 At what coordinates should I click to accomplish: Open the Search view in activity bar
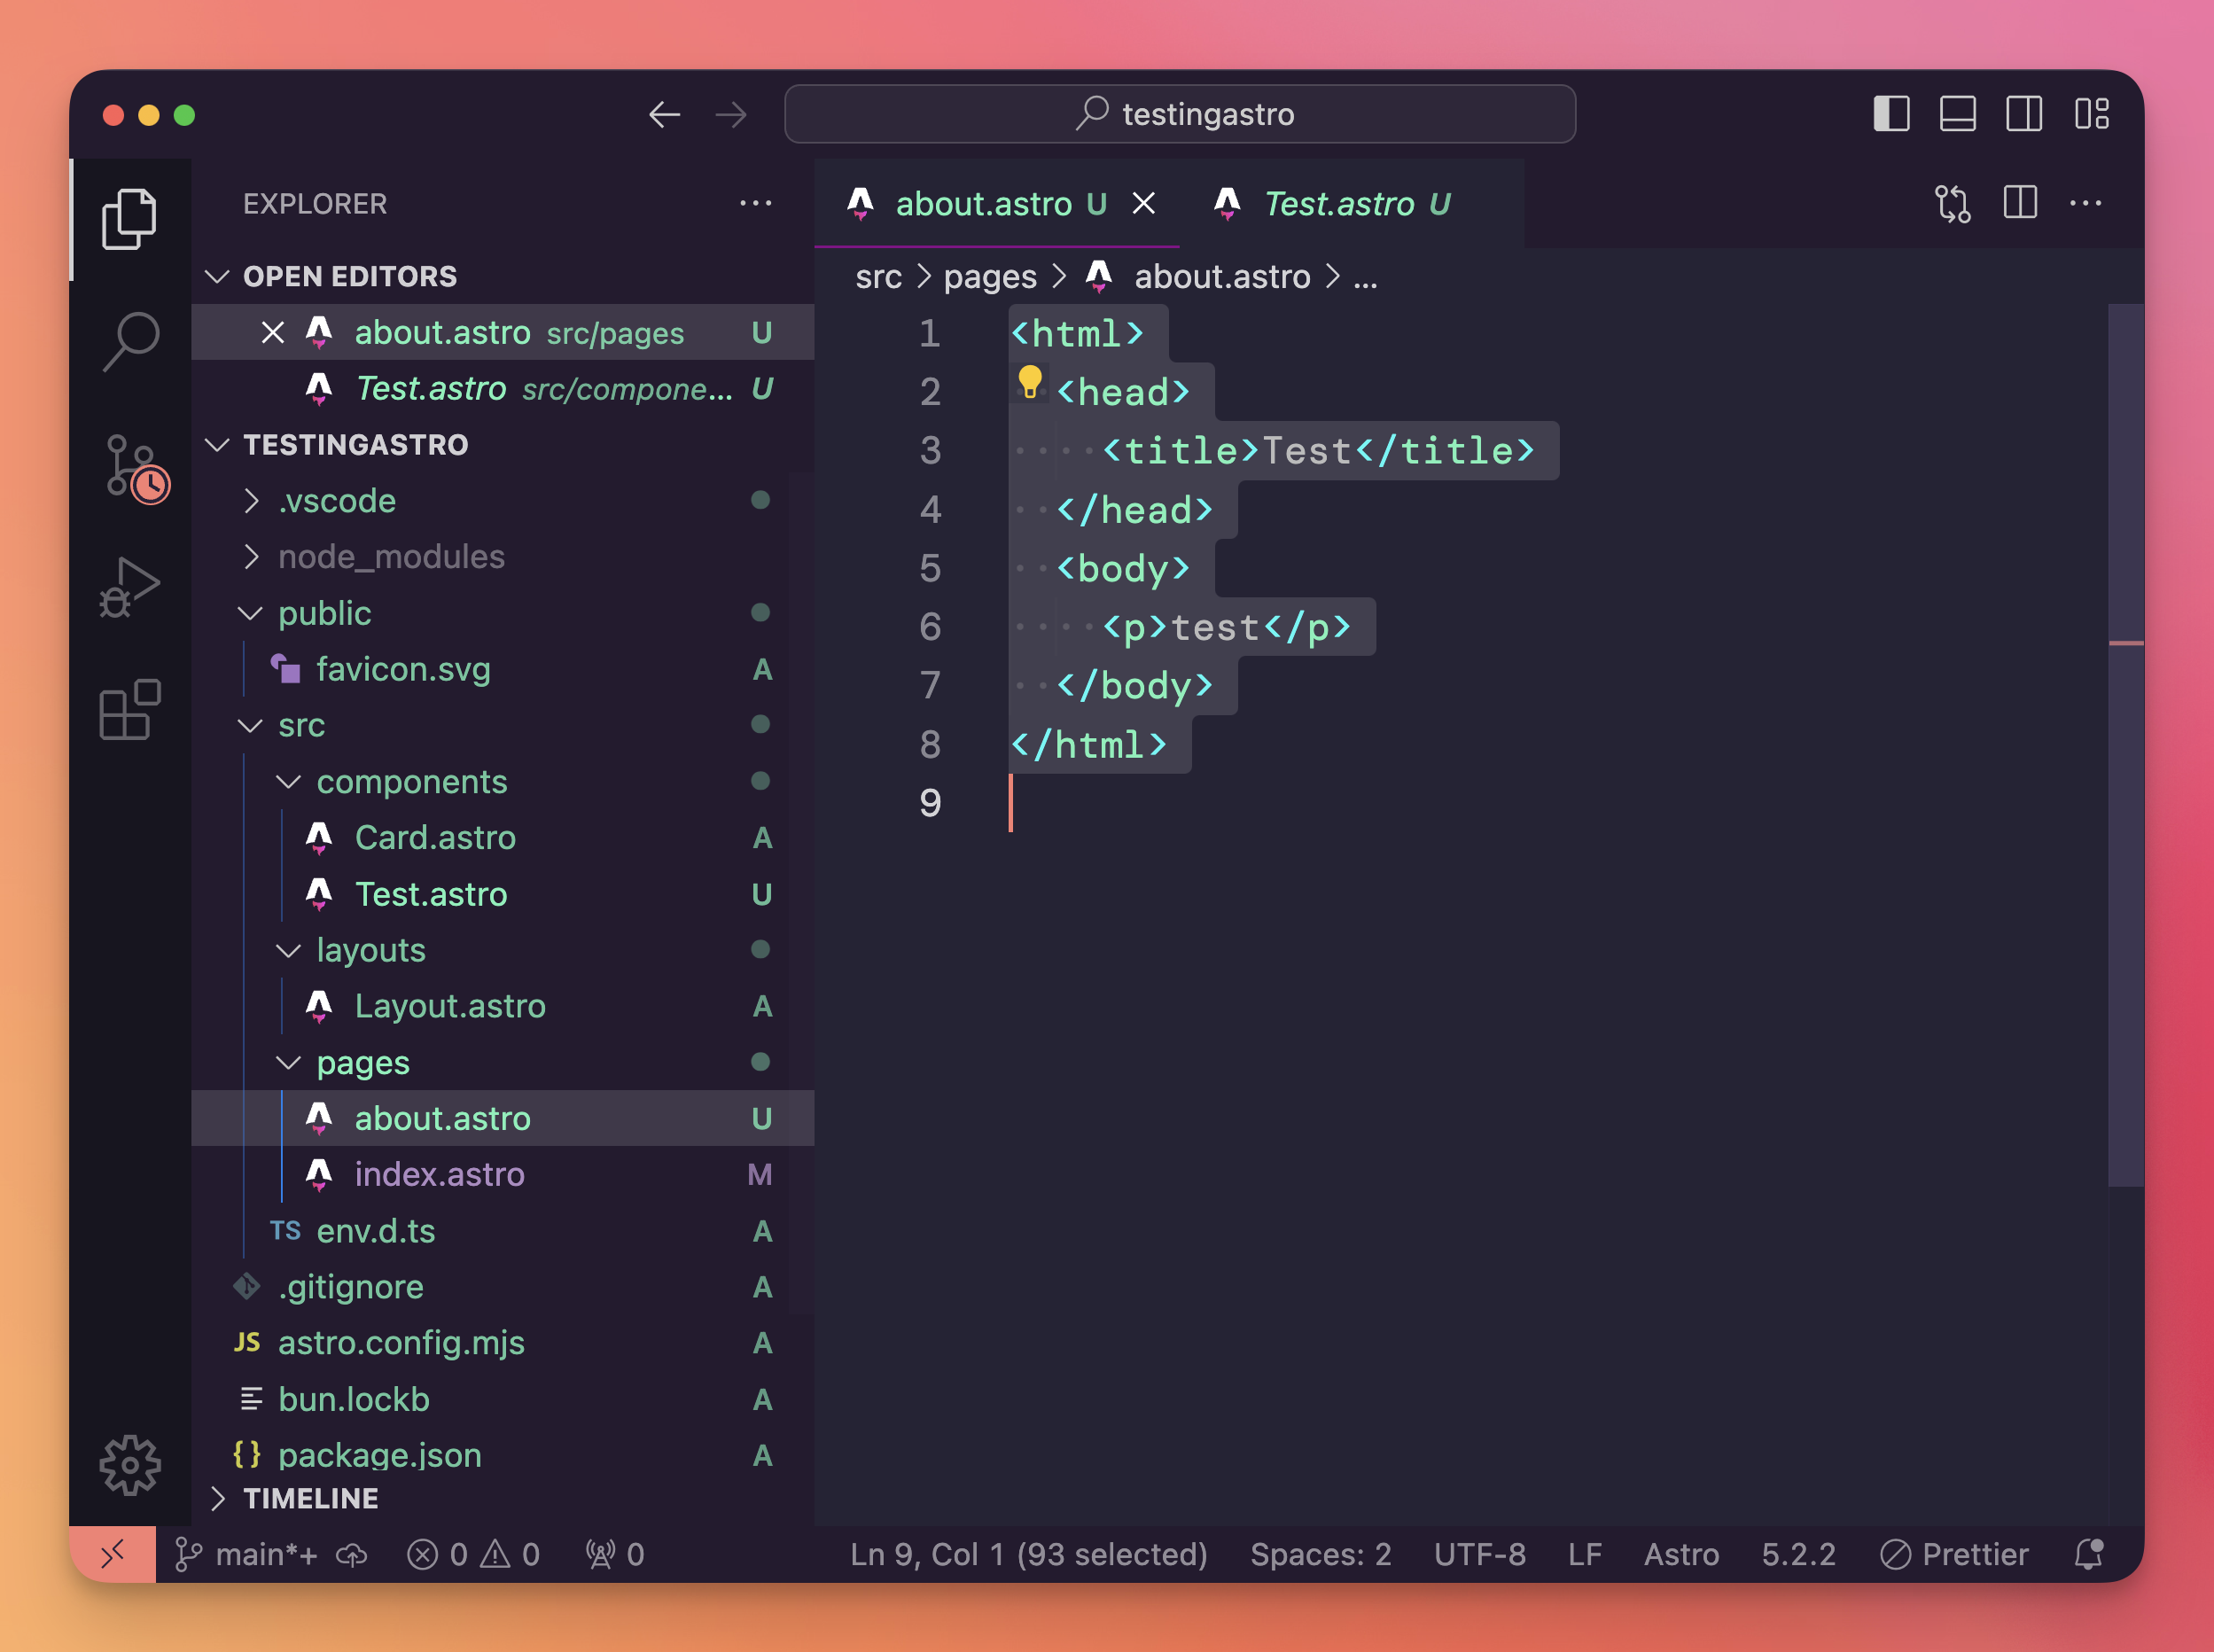(130, 341)
